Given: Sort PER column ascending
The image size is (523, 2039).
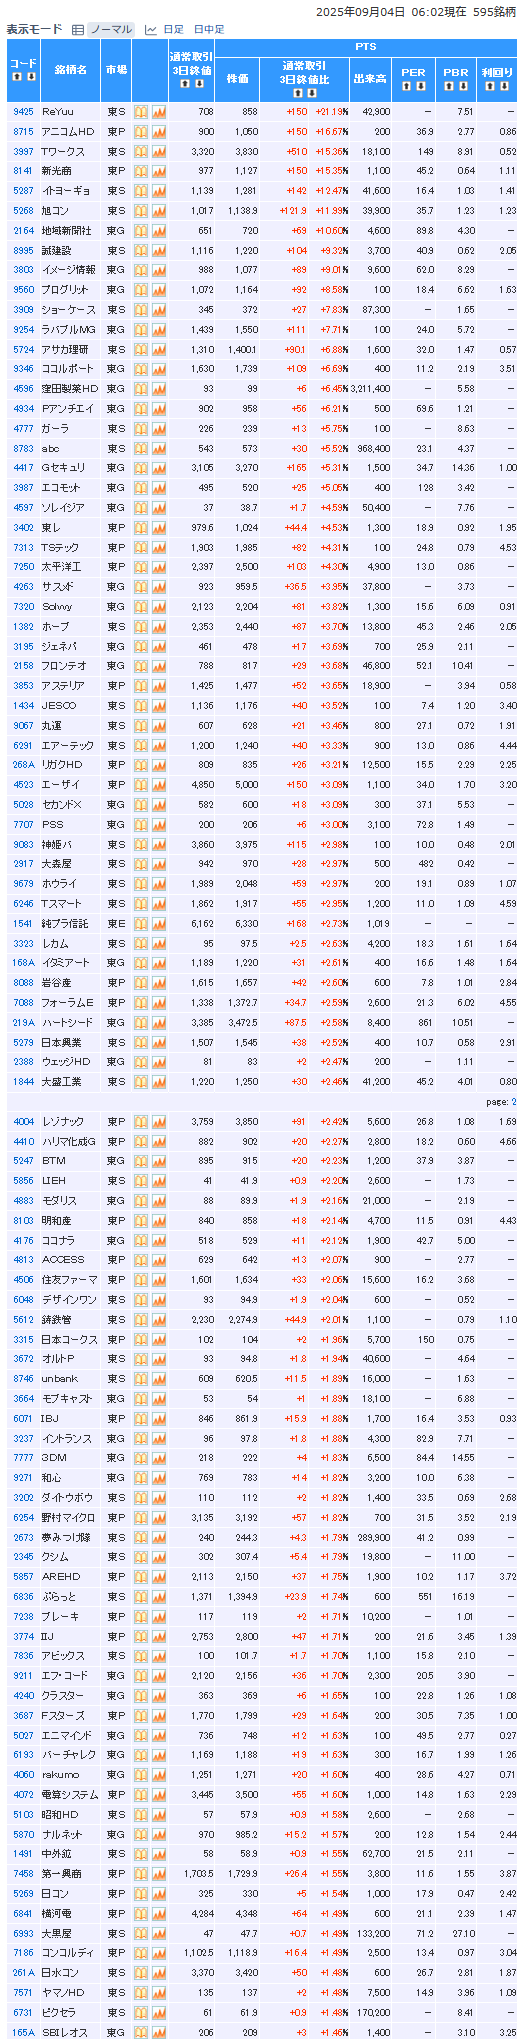Looking at the screenshot, I should coord(406,86).
